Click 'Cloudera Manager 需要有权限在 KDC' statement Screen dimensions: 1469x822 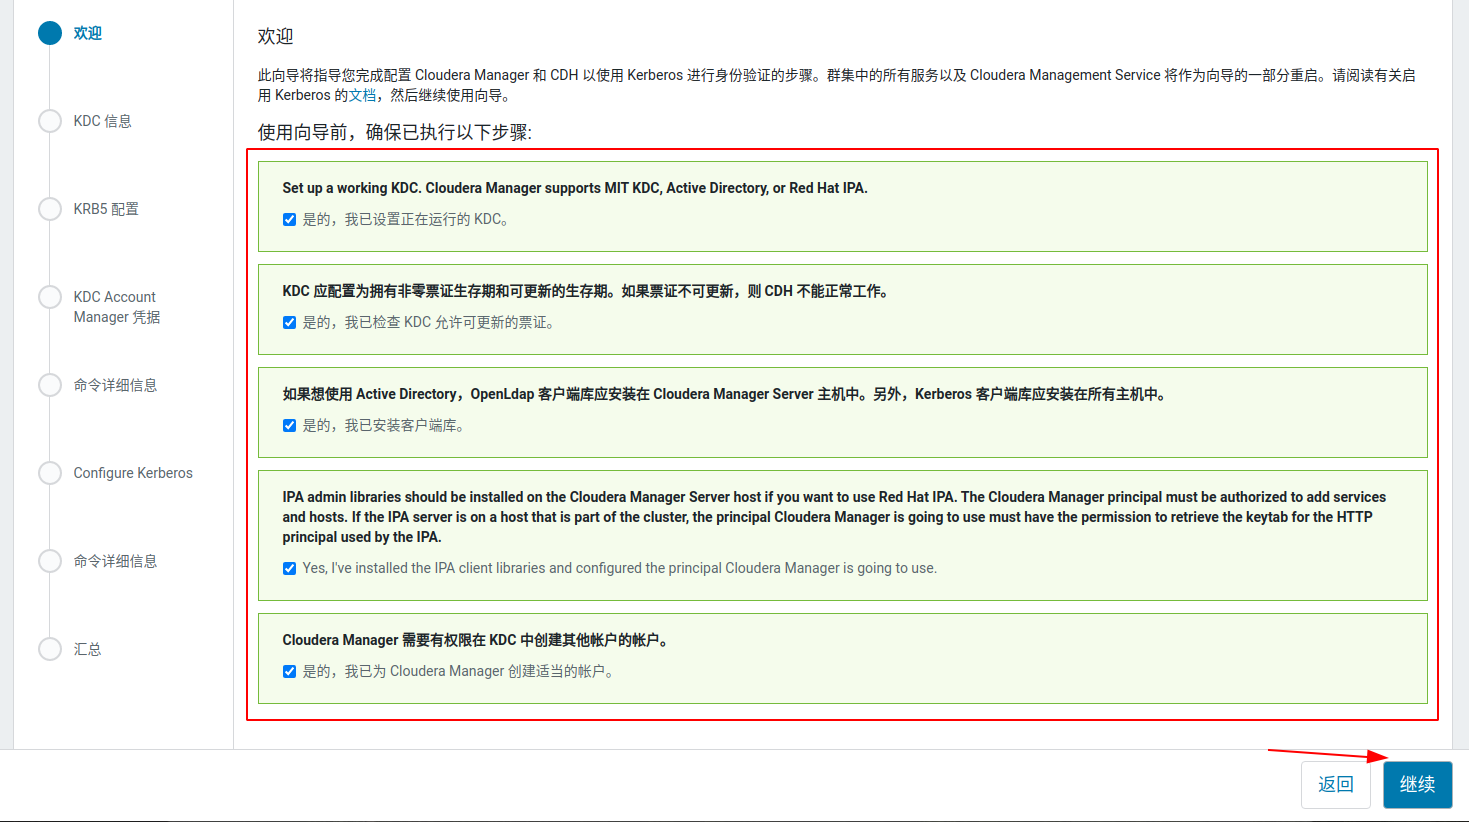tap(475, 640)
